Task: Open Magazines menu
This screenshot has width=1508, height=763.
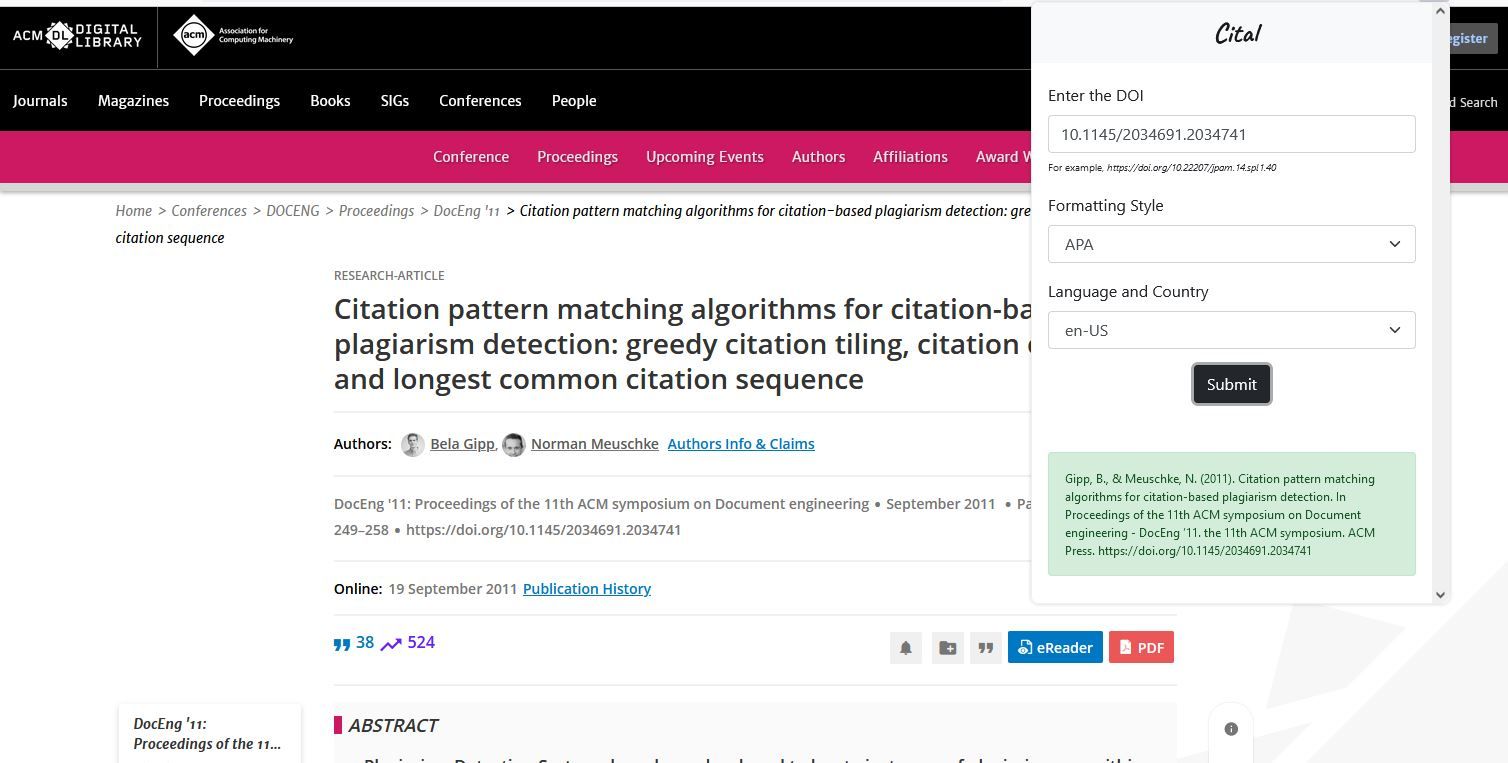Action: pyautogui.click(x=133, y=101)
